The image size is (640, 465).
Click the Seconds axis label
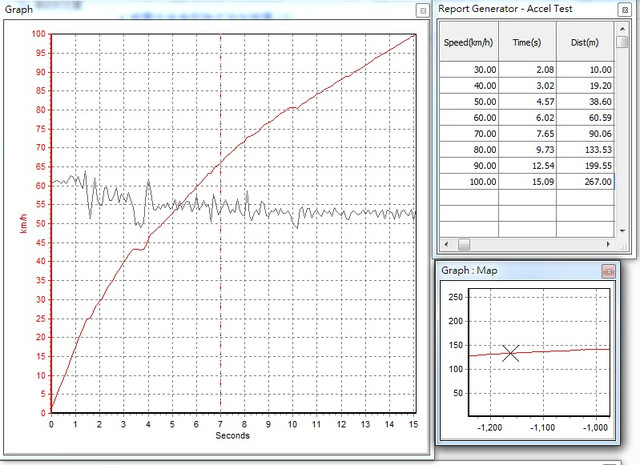click(x=232, y=436)
